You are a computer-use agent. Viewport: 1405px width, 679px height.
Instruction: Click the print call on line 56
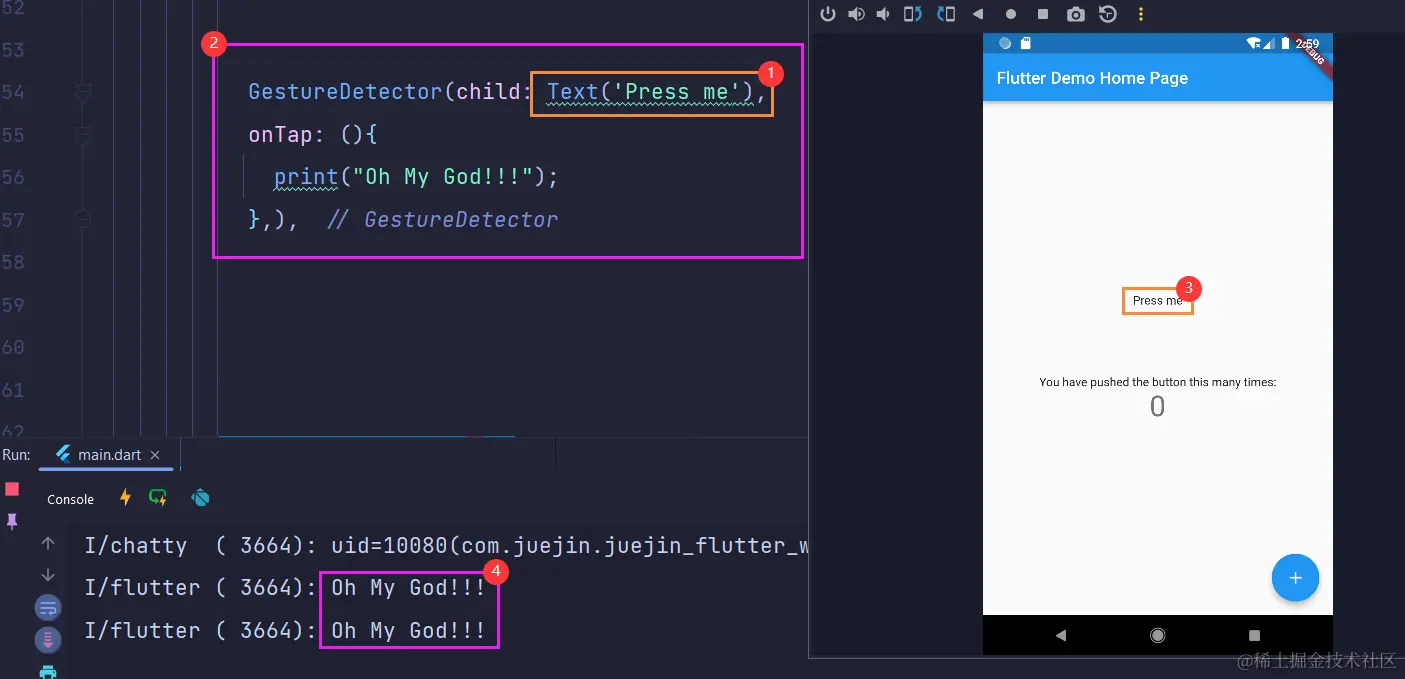point(306,177)
